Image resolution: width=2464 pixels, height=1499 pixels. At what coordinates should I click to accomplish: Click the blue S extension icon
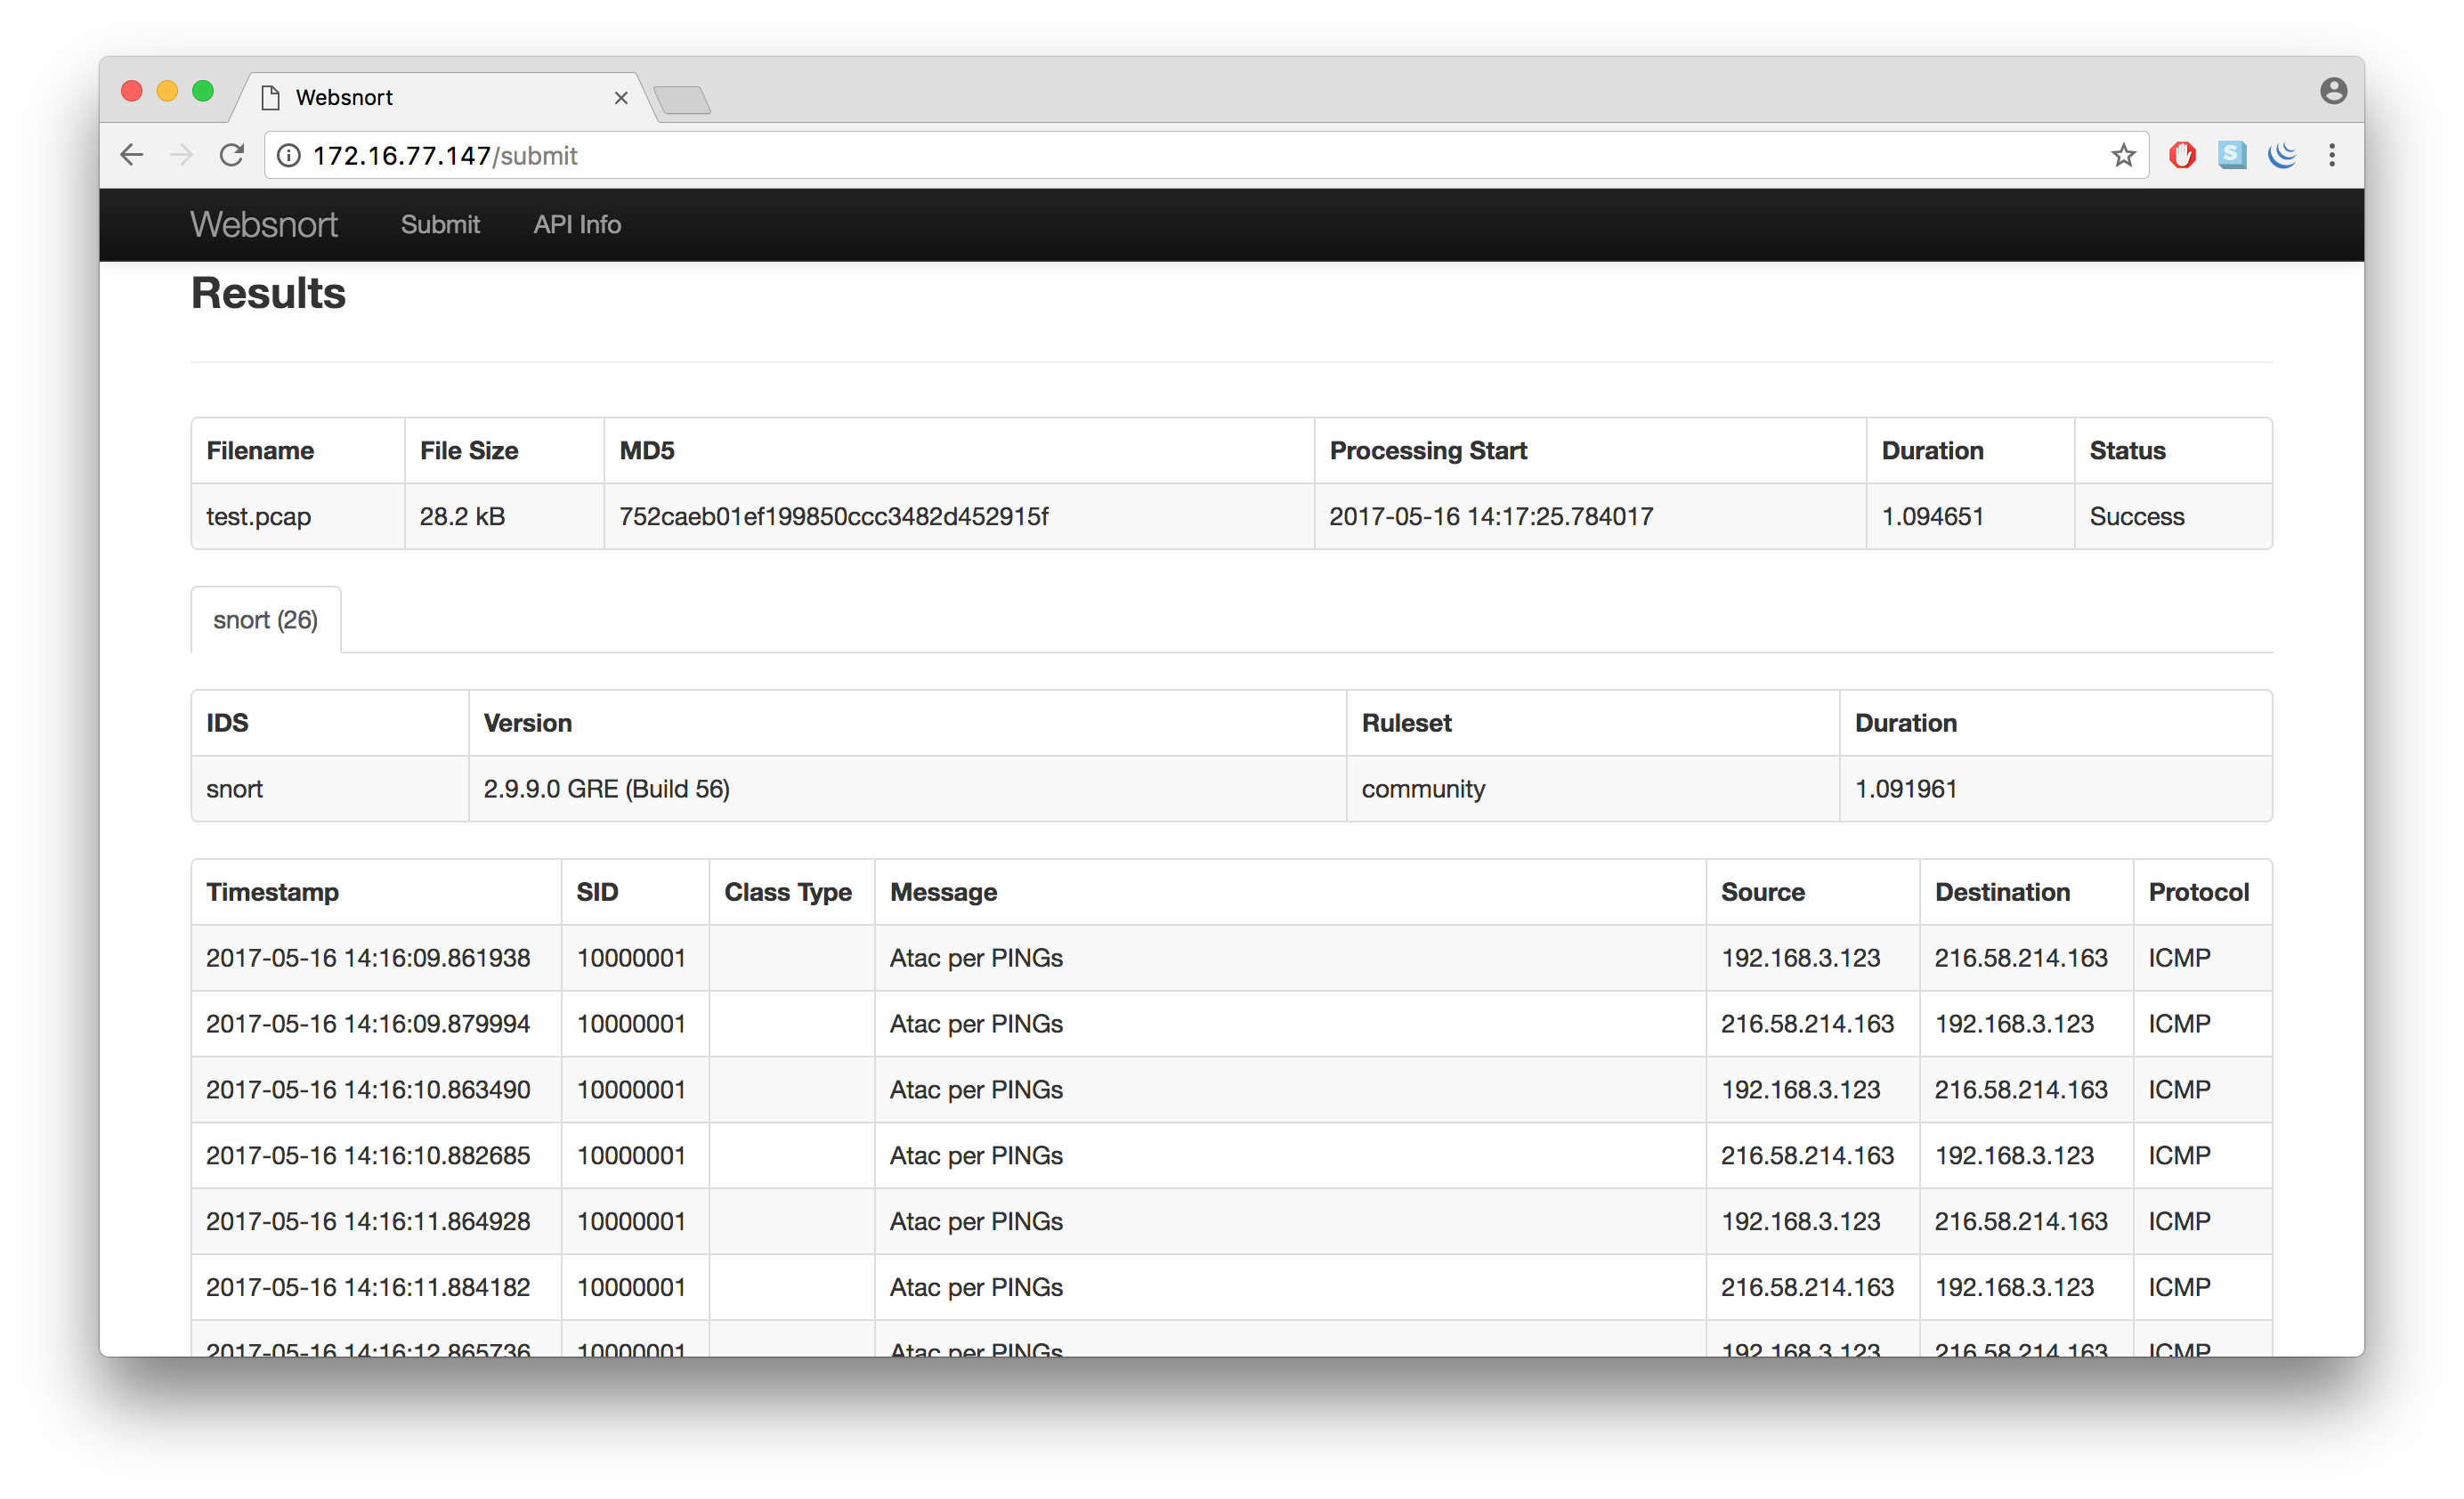click(x=2232, y=155)
